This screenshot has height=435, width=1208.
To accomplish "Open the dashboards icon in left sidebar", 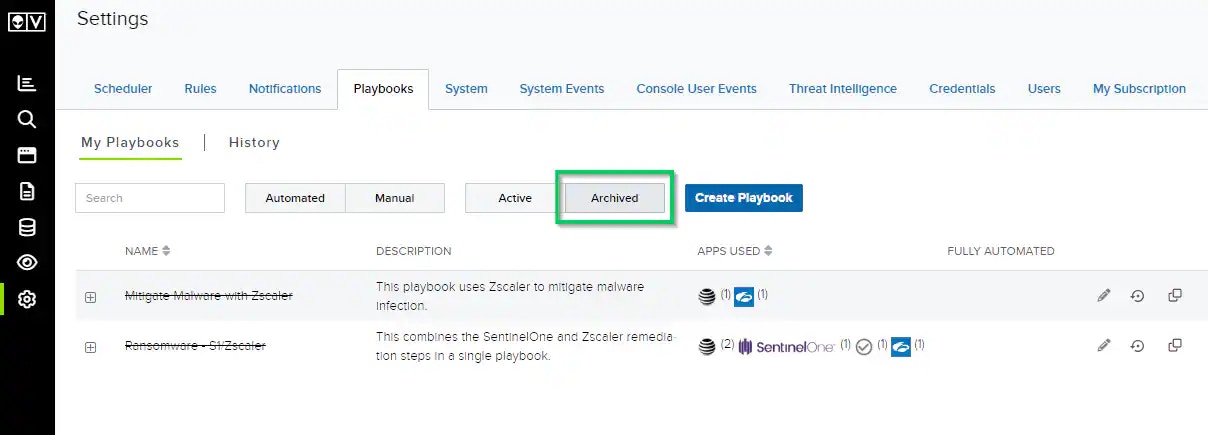I will (x=27, y=84).
